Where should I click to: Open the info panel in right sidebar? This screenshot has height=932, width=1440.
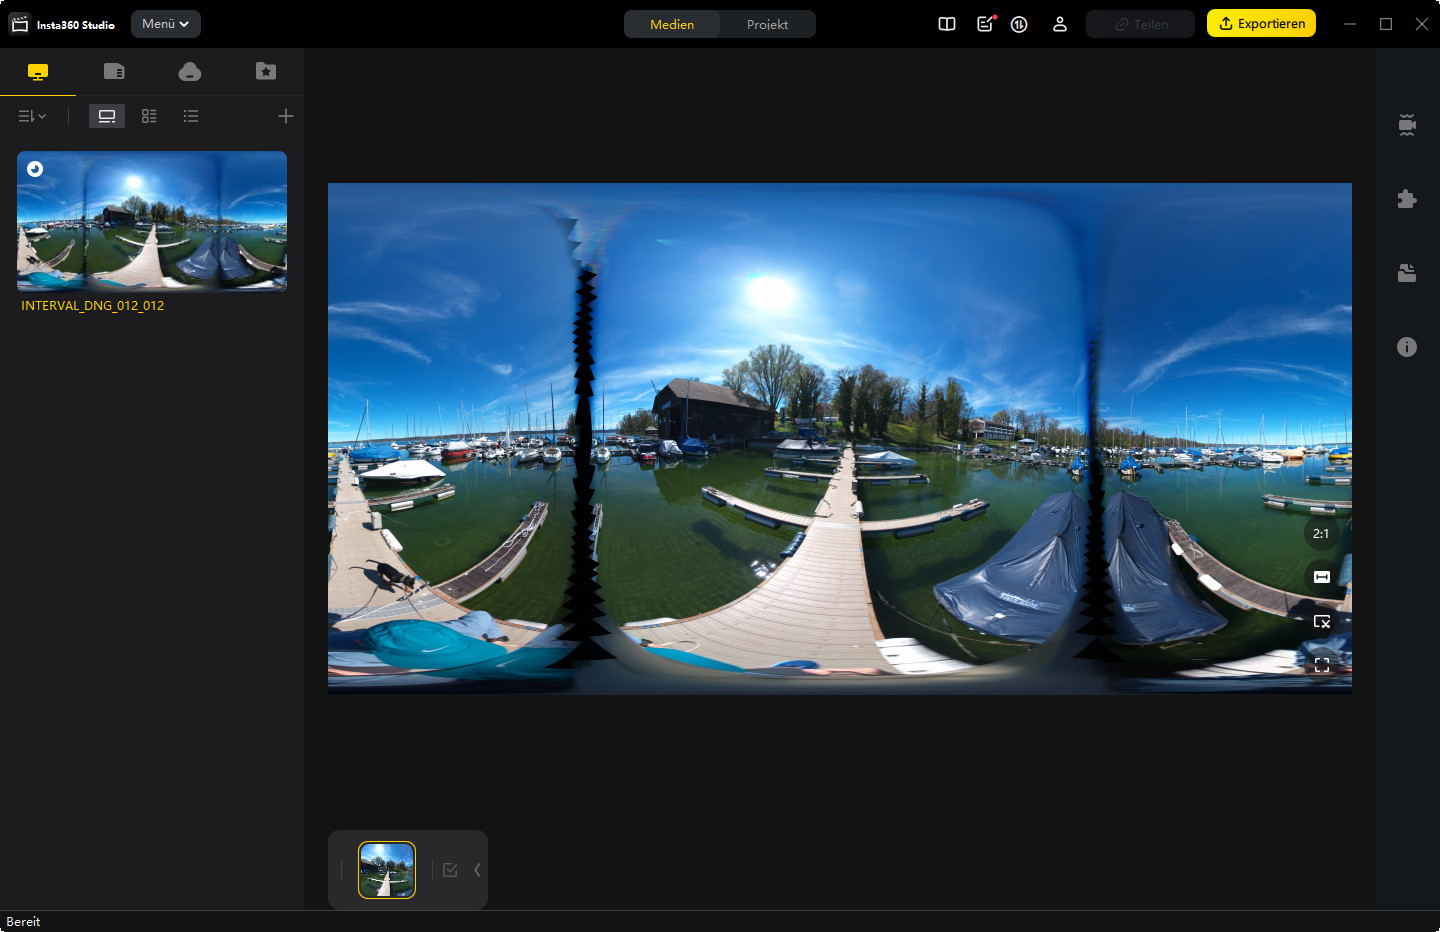[x=1407, y=347]
